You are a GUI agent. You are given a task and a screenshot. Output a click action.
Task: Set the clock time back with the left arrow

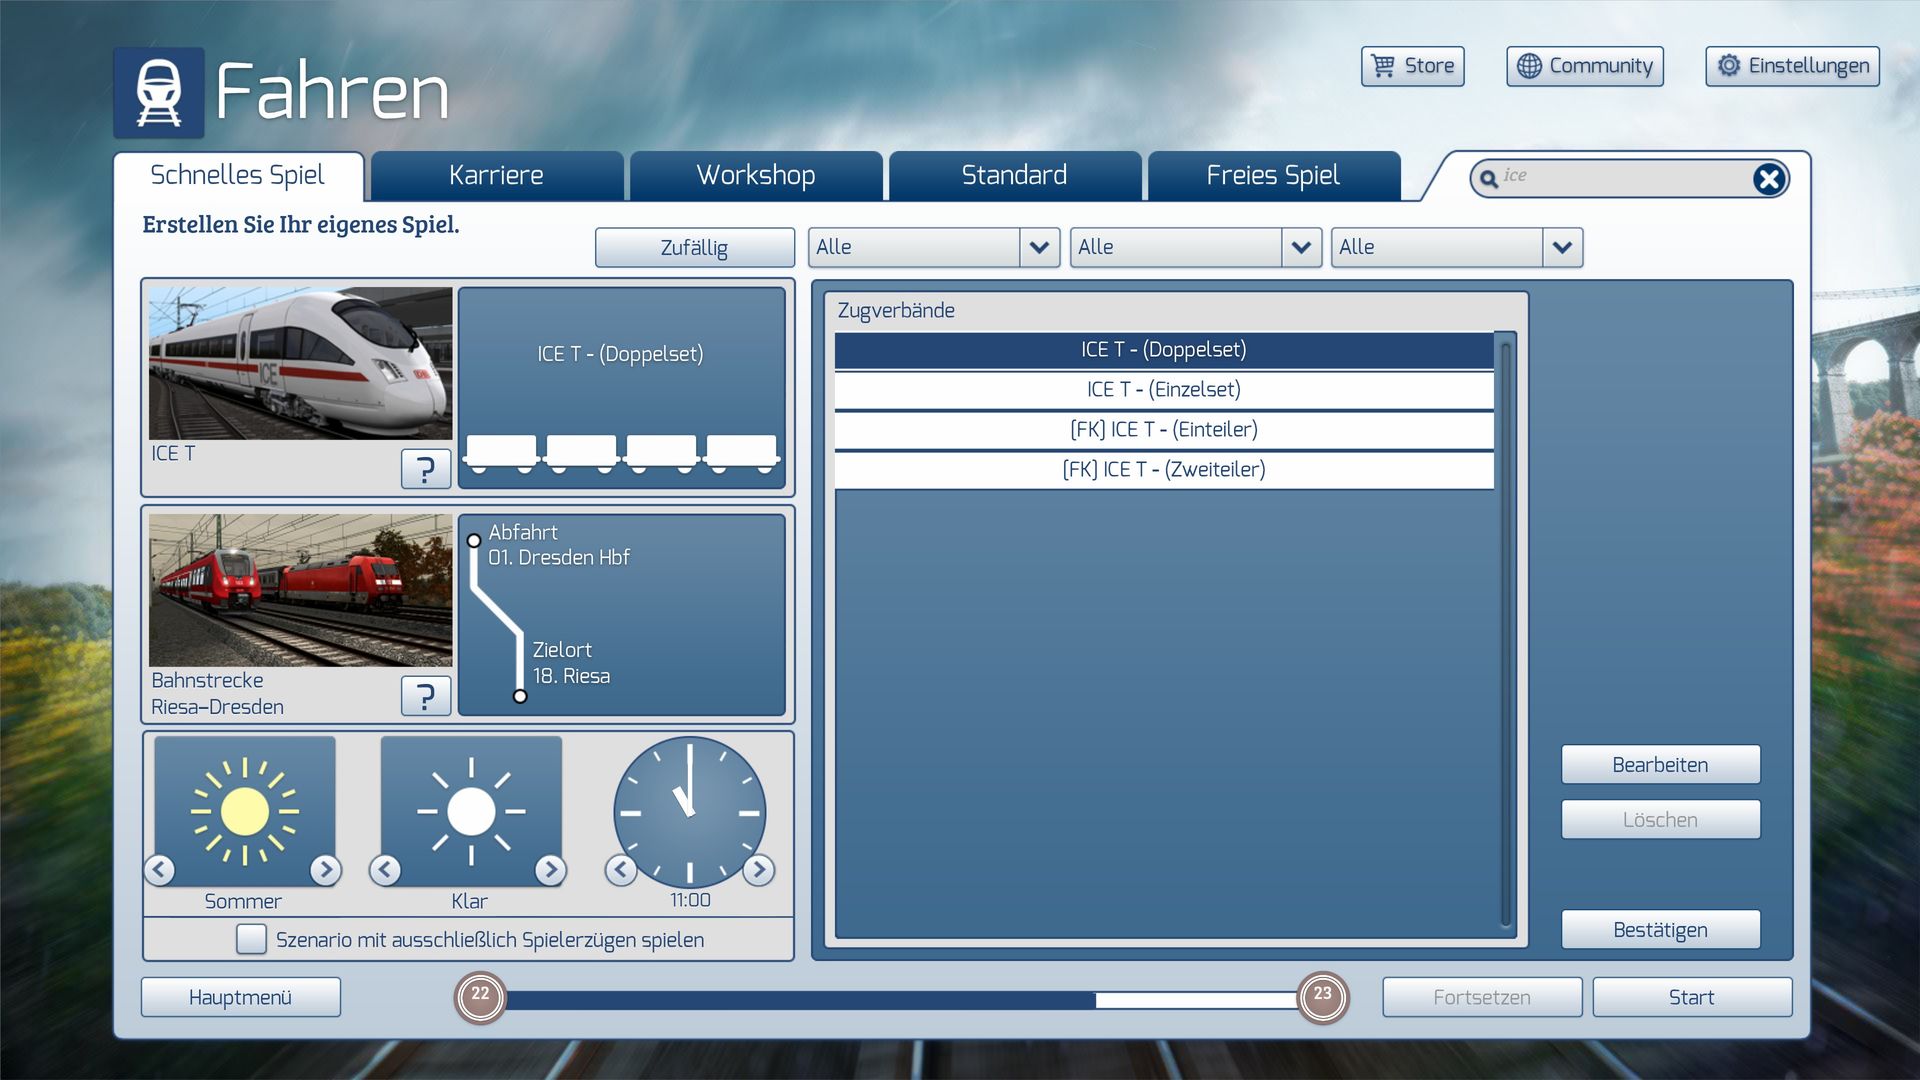[x=621, y=870]
